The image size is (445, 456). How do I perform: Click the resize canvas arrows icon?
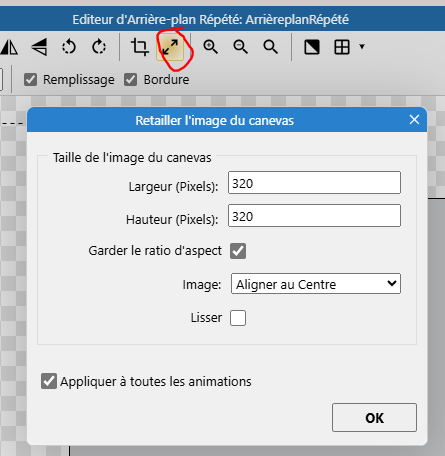pyautogui.click(x=170, y=47)
